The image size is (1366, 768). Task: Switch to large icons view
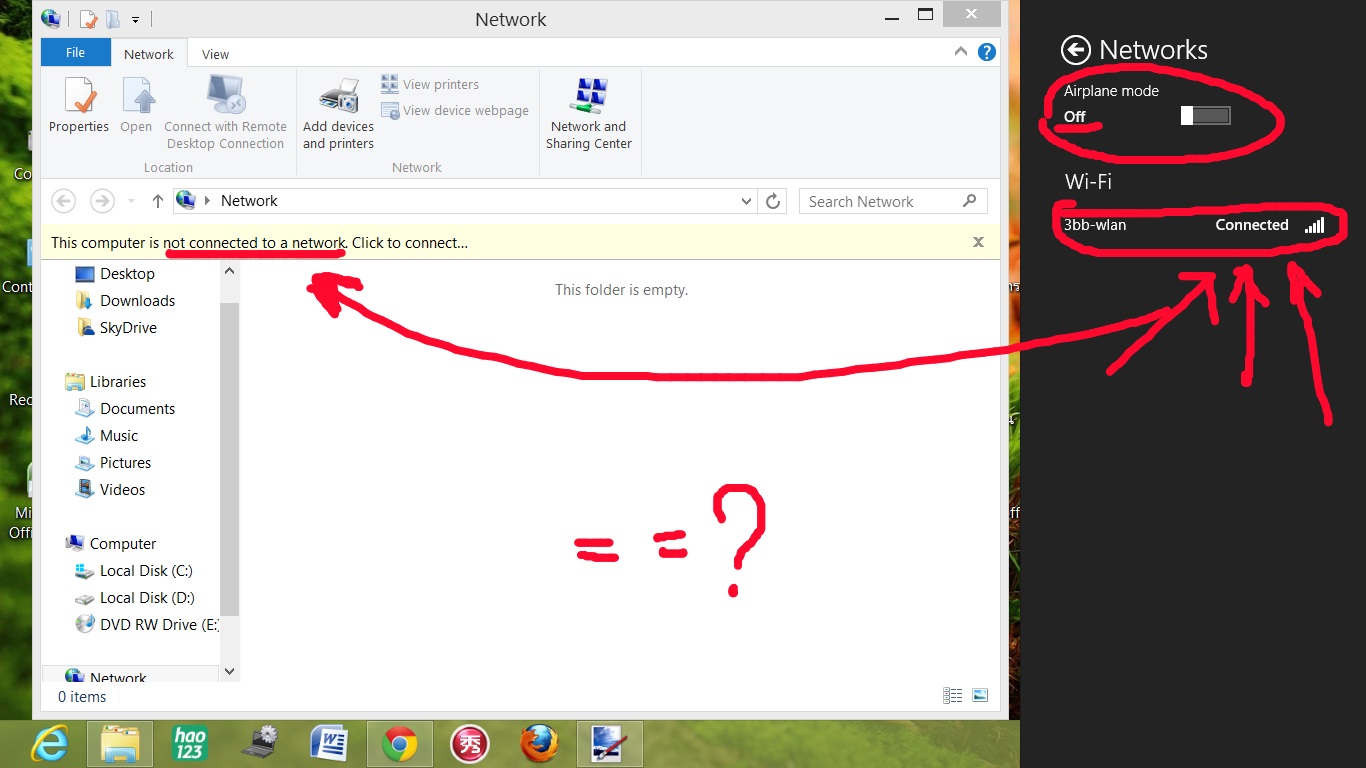pyautogui.click(x=980, y=696)
